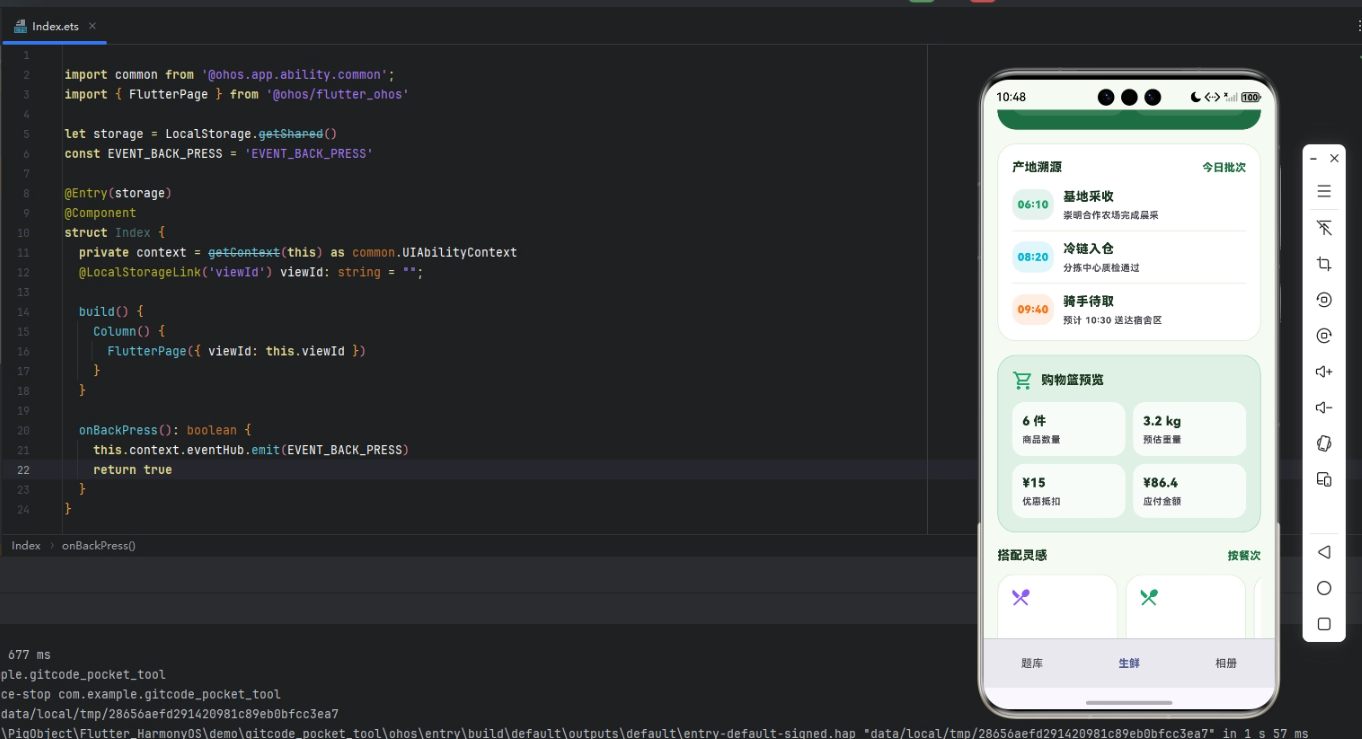
Task: Click the multi-device icon on emulator toolbar
Action: [x=1324, y=479]
